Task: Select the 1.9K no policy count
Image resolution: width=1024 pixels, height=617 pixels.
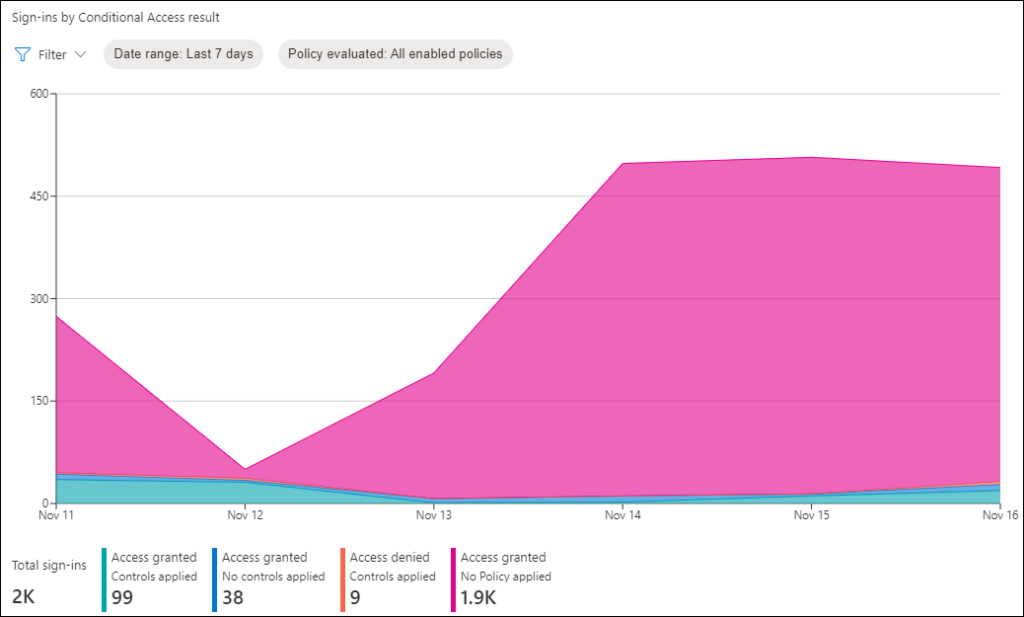Action: click(479, 598)
